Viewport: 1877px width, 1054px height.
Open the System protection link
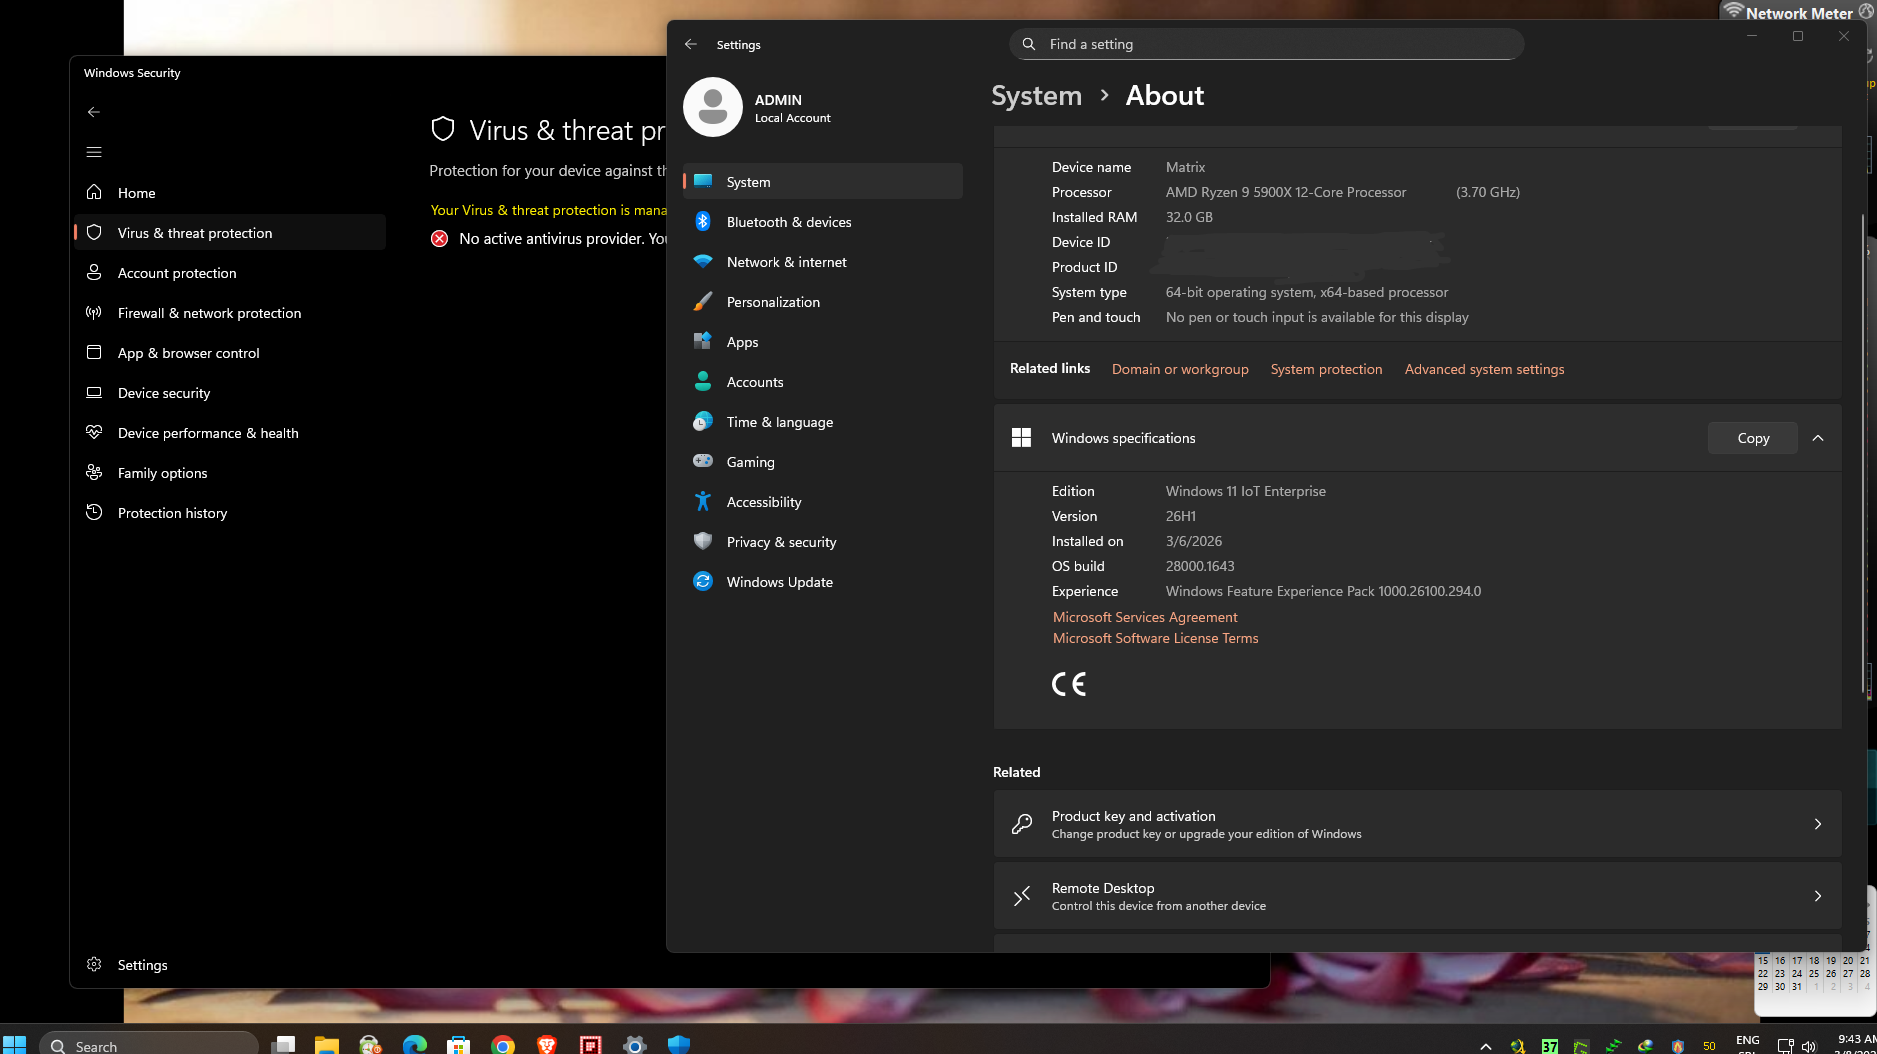pyautogui.click(x=1326, y=369)
